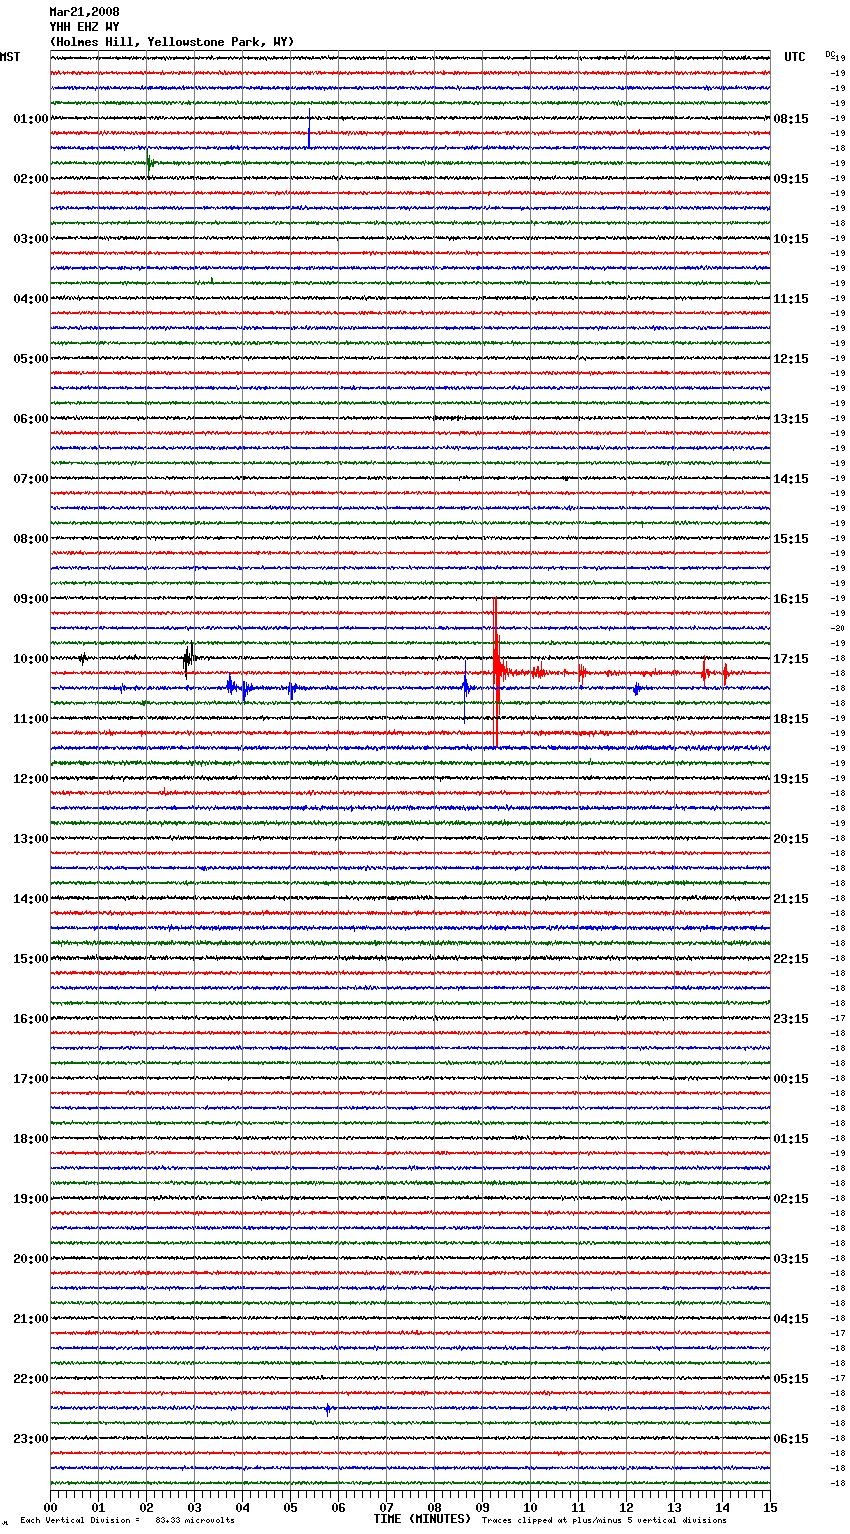This screenshot has width=850, height=1534.
Task: Click the 18:15 UTC row label
Action: click(x=791, y=719)
